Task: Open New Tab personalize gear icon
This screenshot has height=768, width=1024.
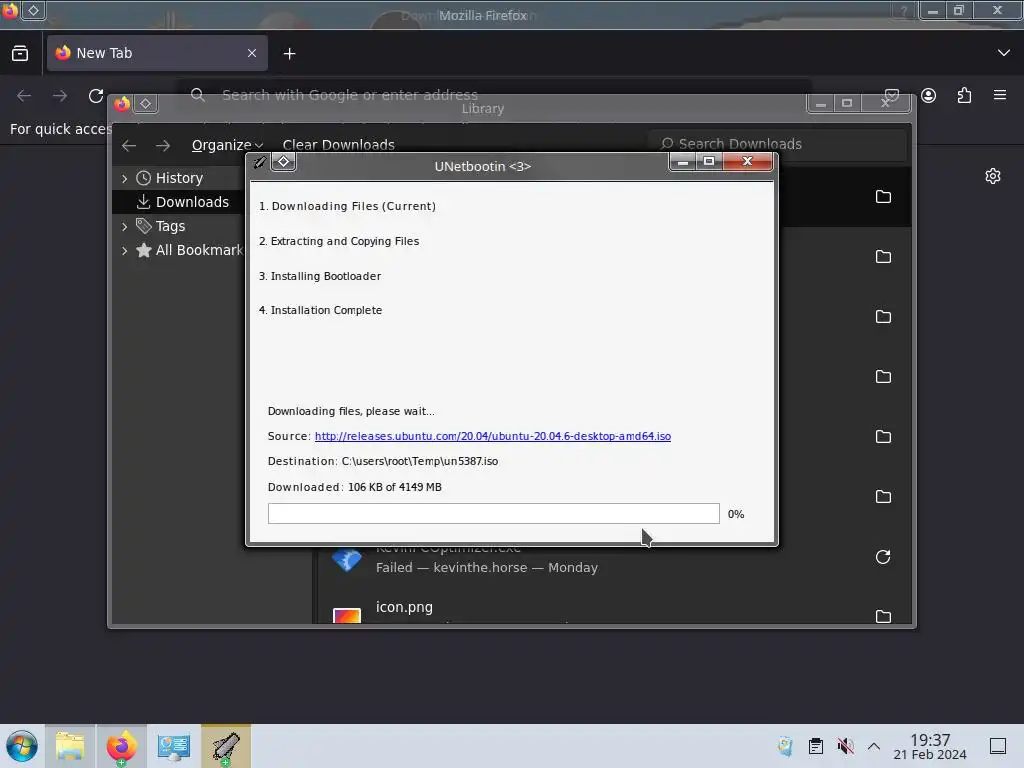Action: [x=993, y=176]
